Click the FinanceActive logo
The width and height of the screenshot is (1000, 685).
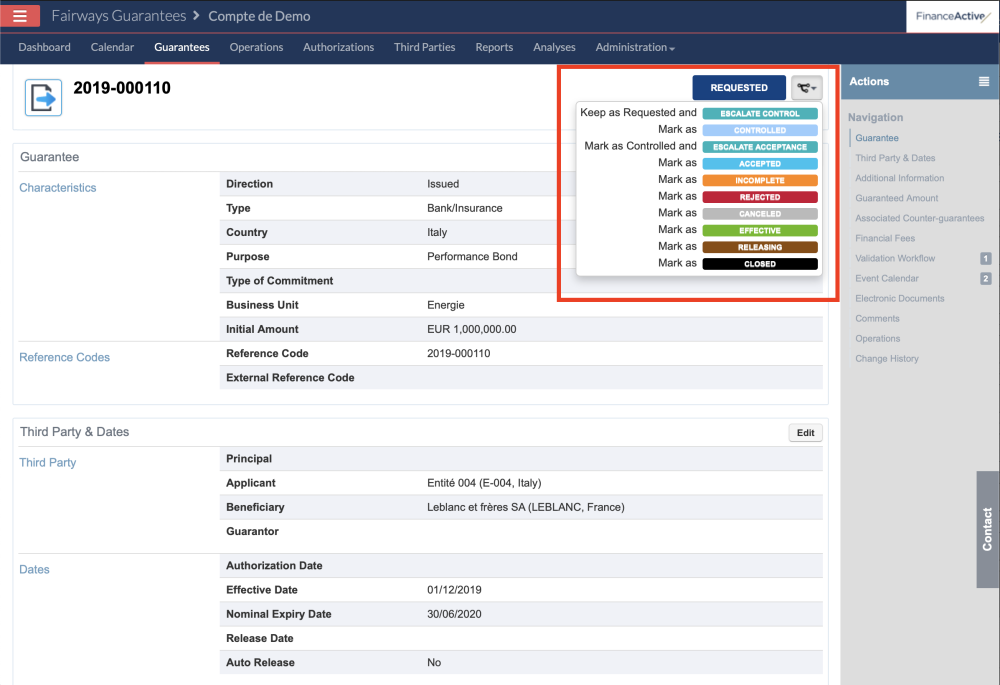point(953,17)
